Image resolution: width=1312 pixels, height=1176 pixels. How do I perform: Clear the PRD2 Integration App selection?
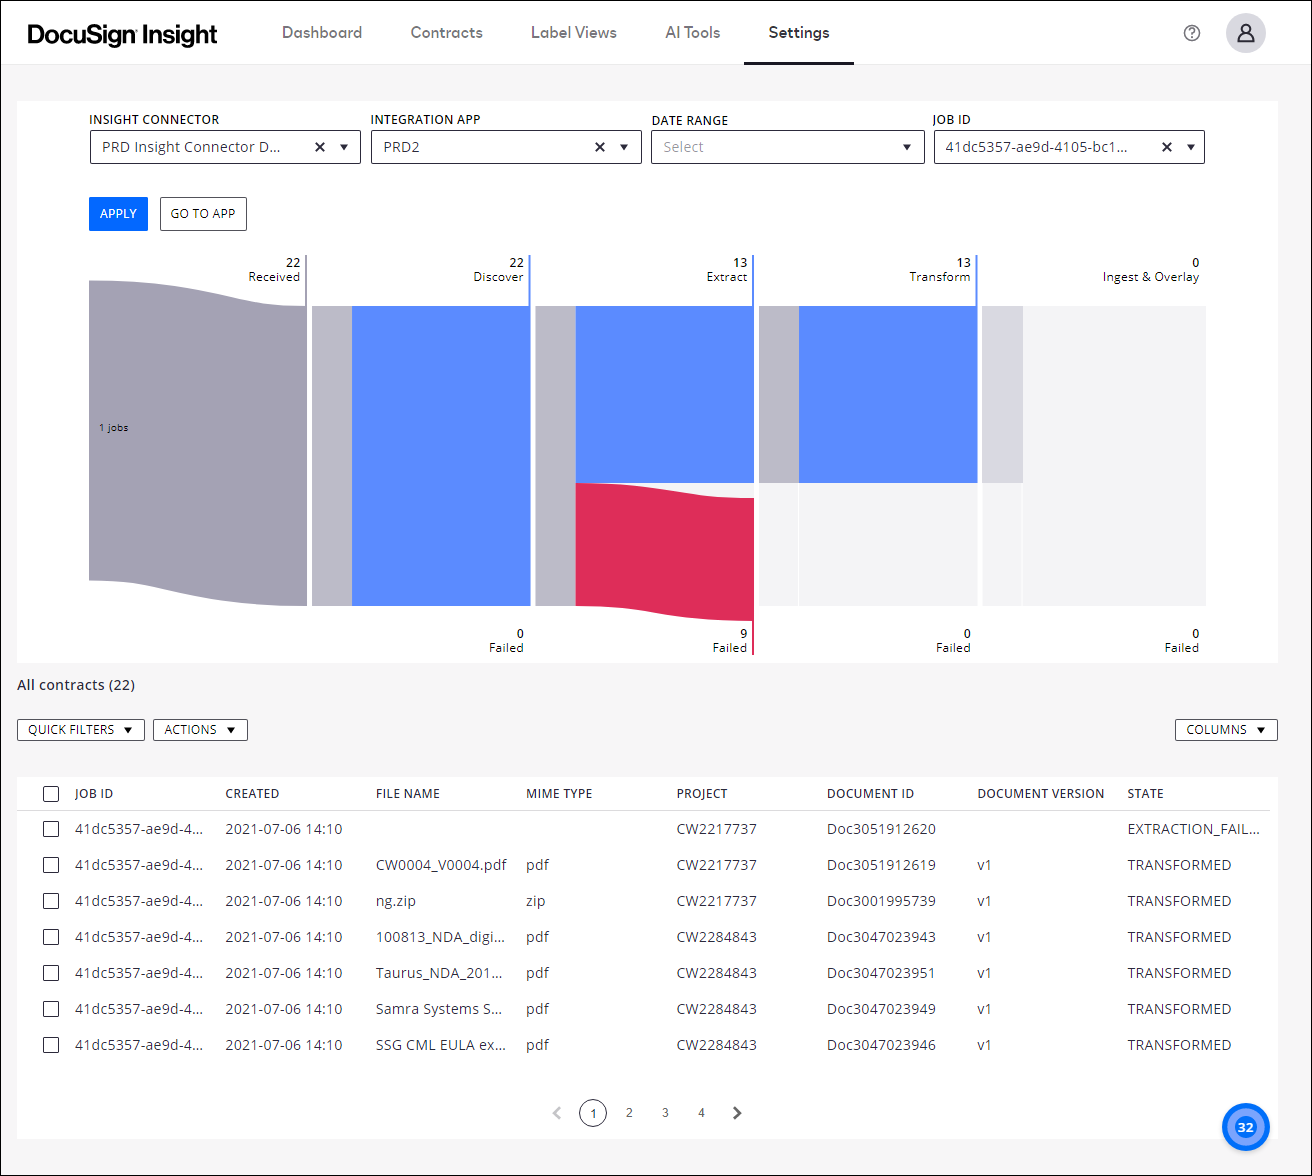[600, 147]
